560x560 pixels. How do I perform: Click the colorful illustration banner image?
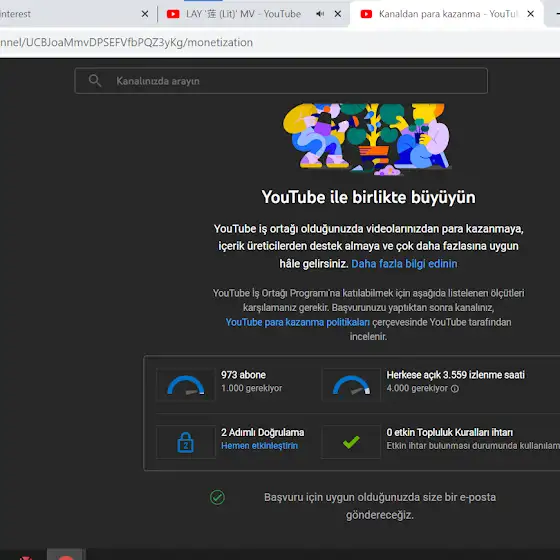367,139
